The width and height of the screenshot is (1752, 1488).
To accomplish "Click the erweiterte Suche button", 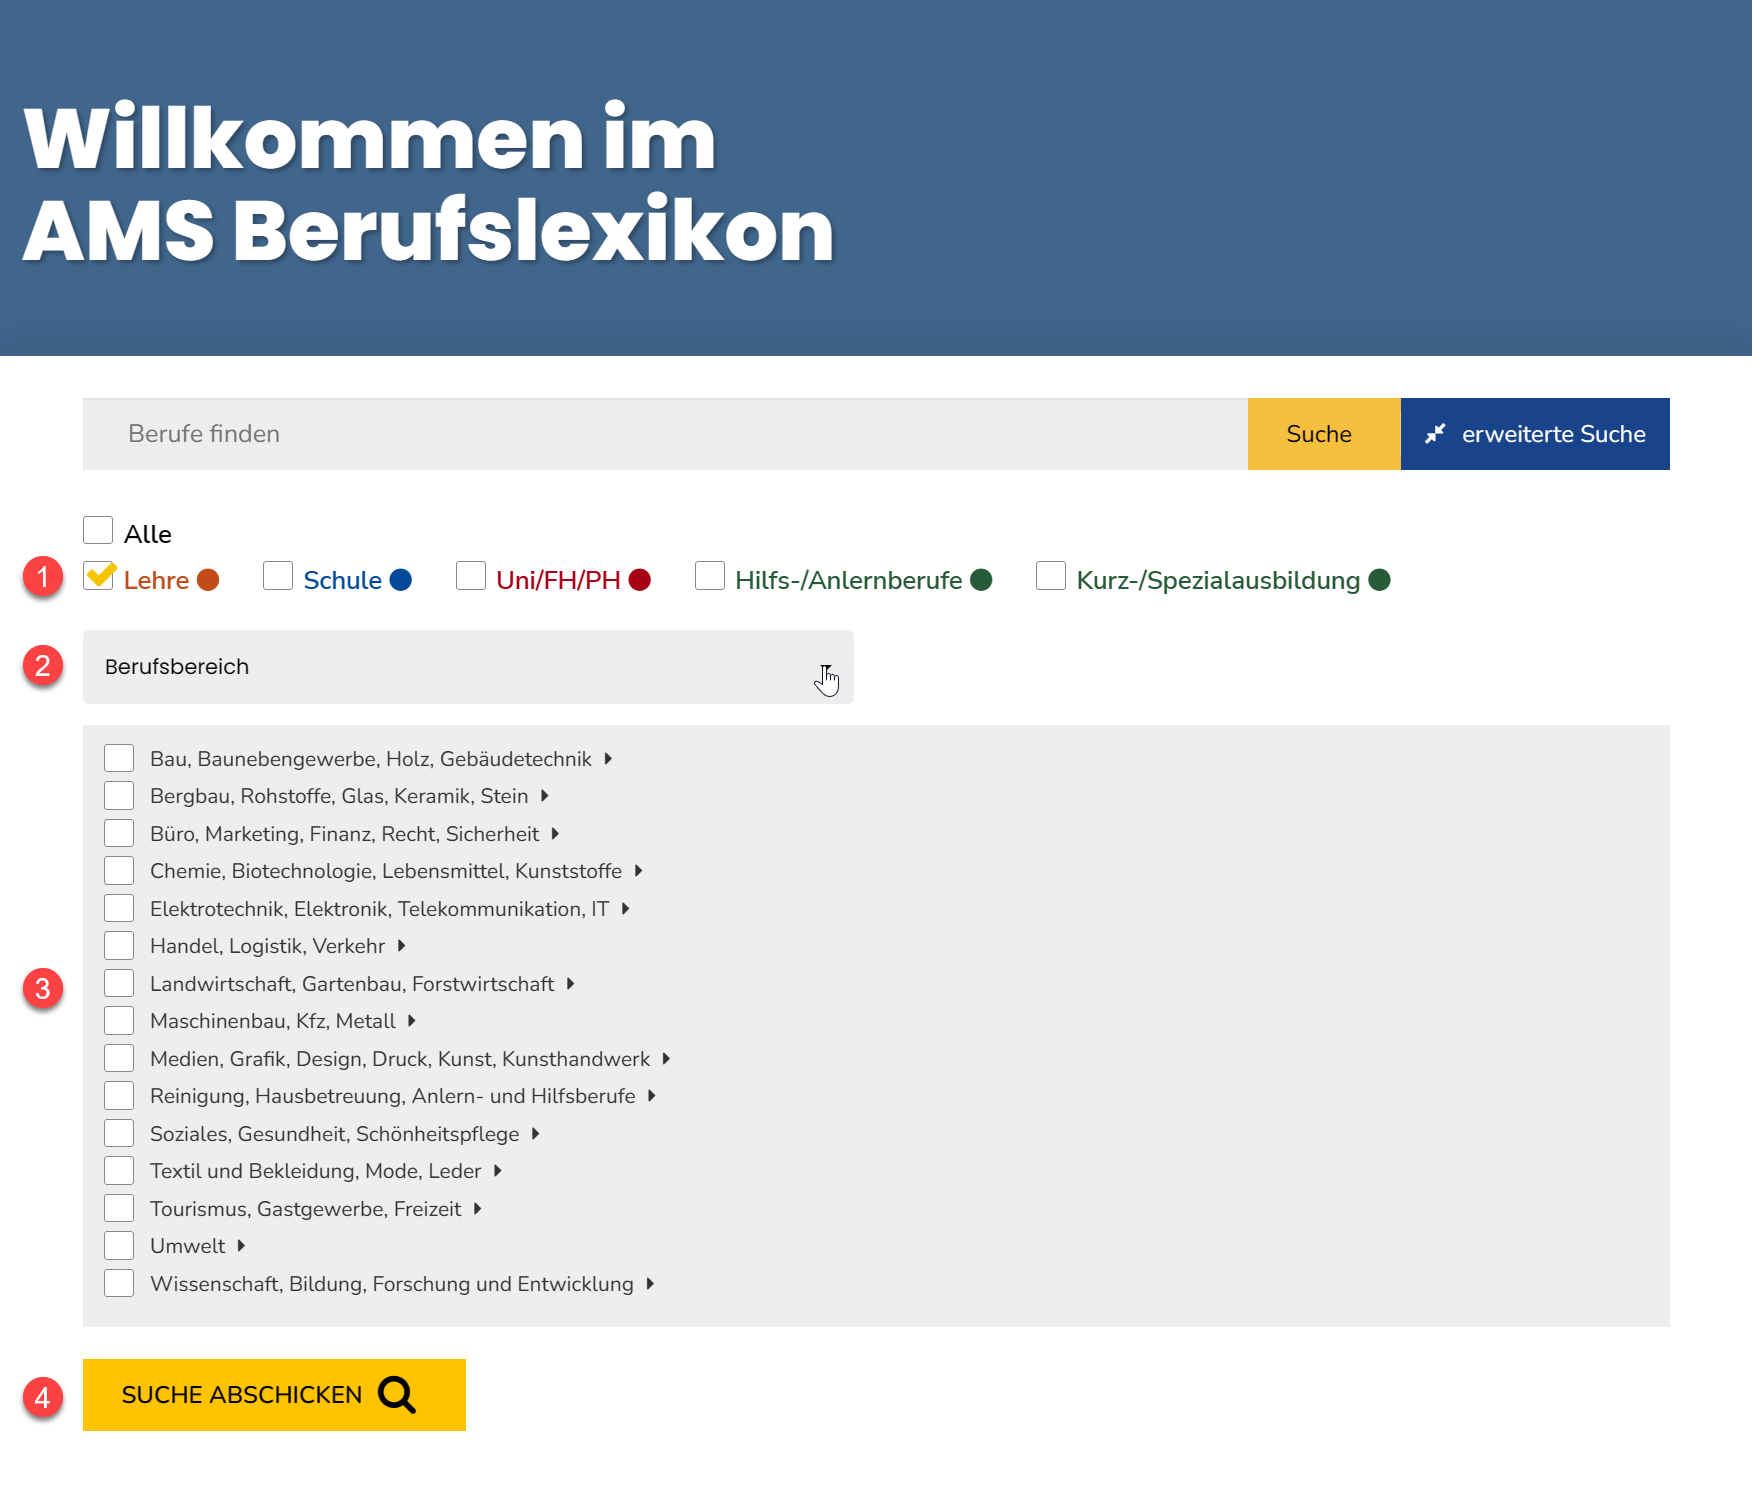I will pos(1535,434).
